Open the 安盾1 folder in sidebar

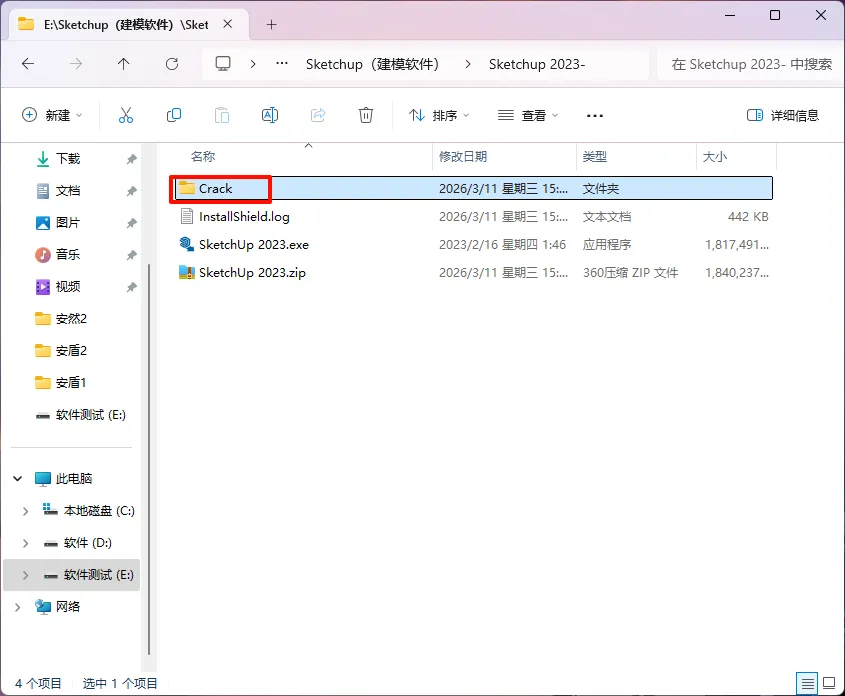71,382
